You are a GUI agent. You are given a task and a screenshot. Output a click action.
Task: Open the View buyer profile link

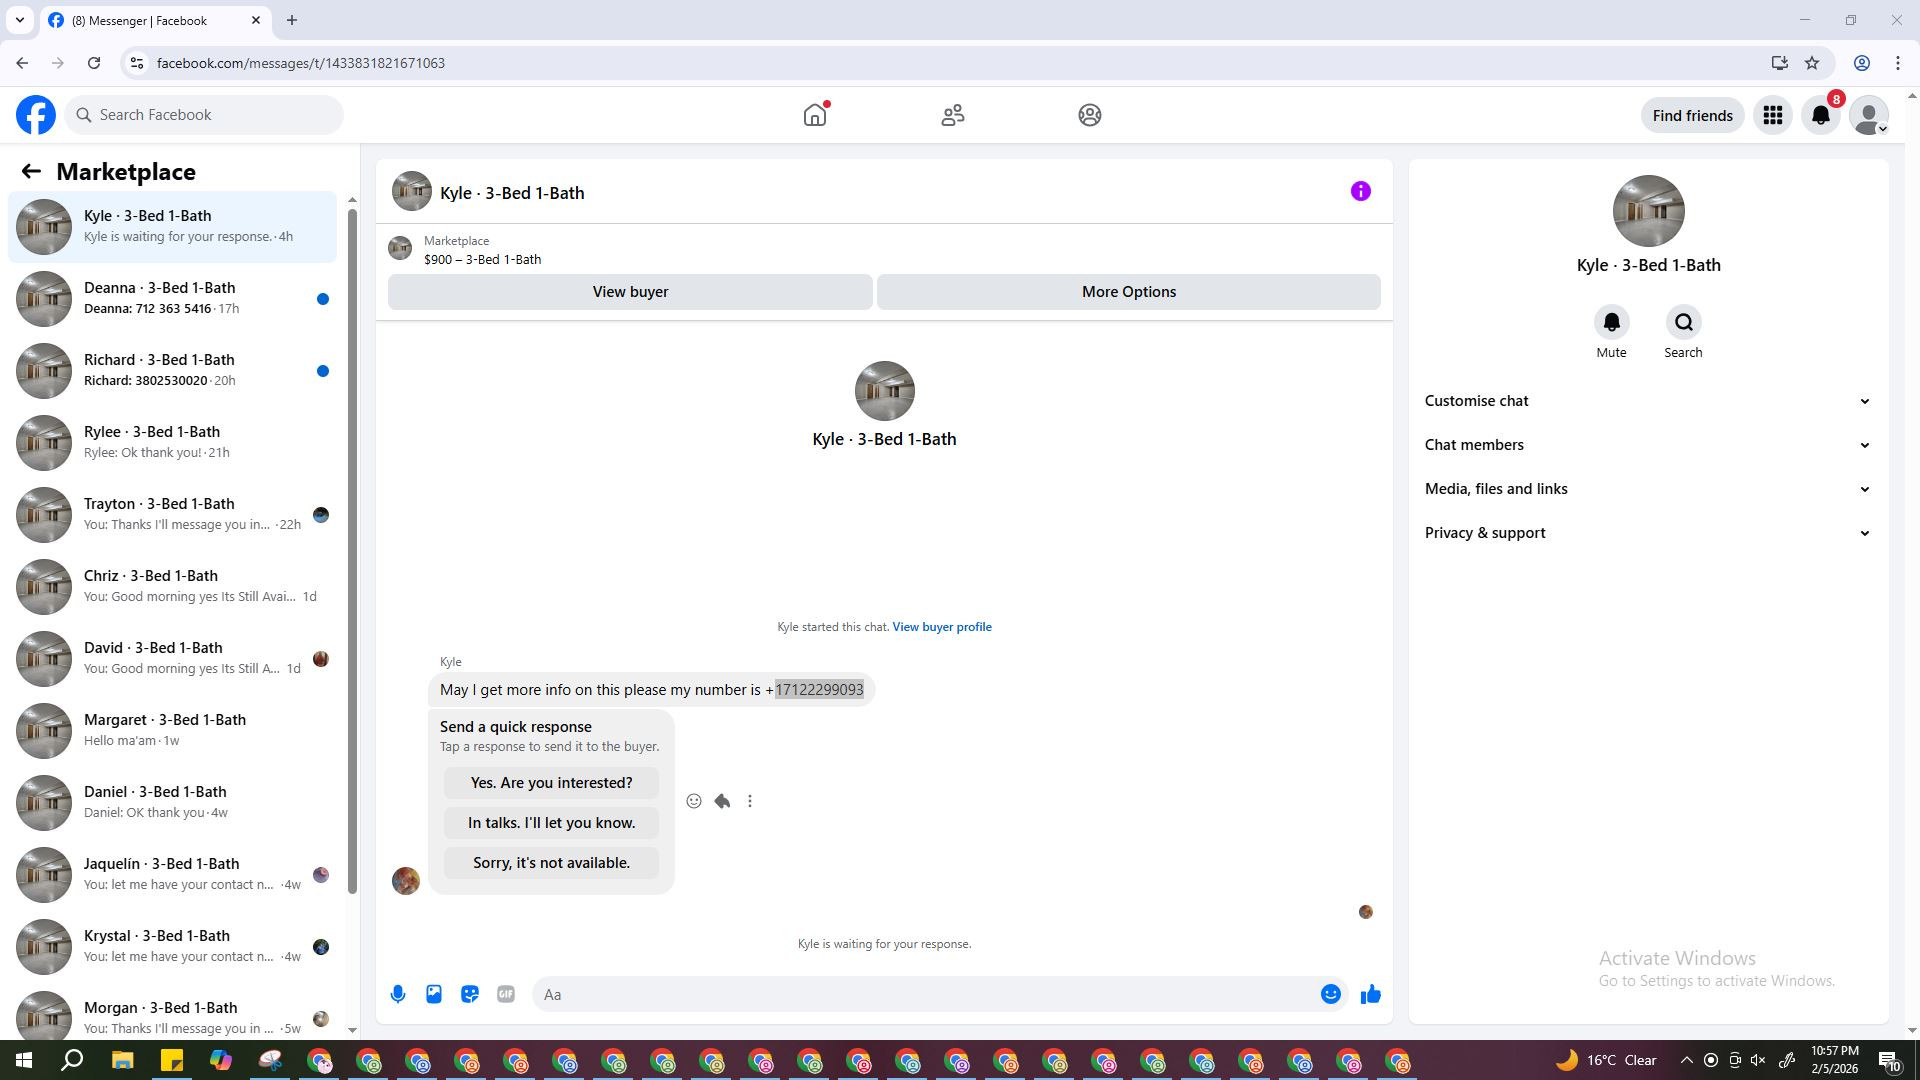pos(941,627)
